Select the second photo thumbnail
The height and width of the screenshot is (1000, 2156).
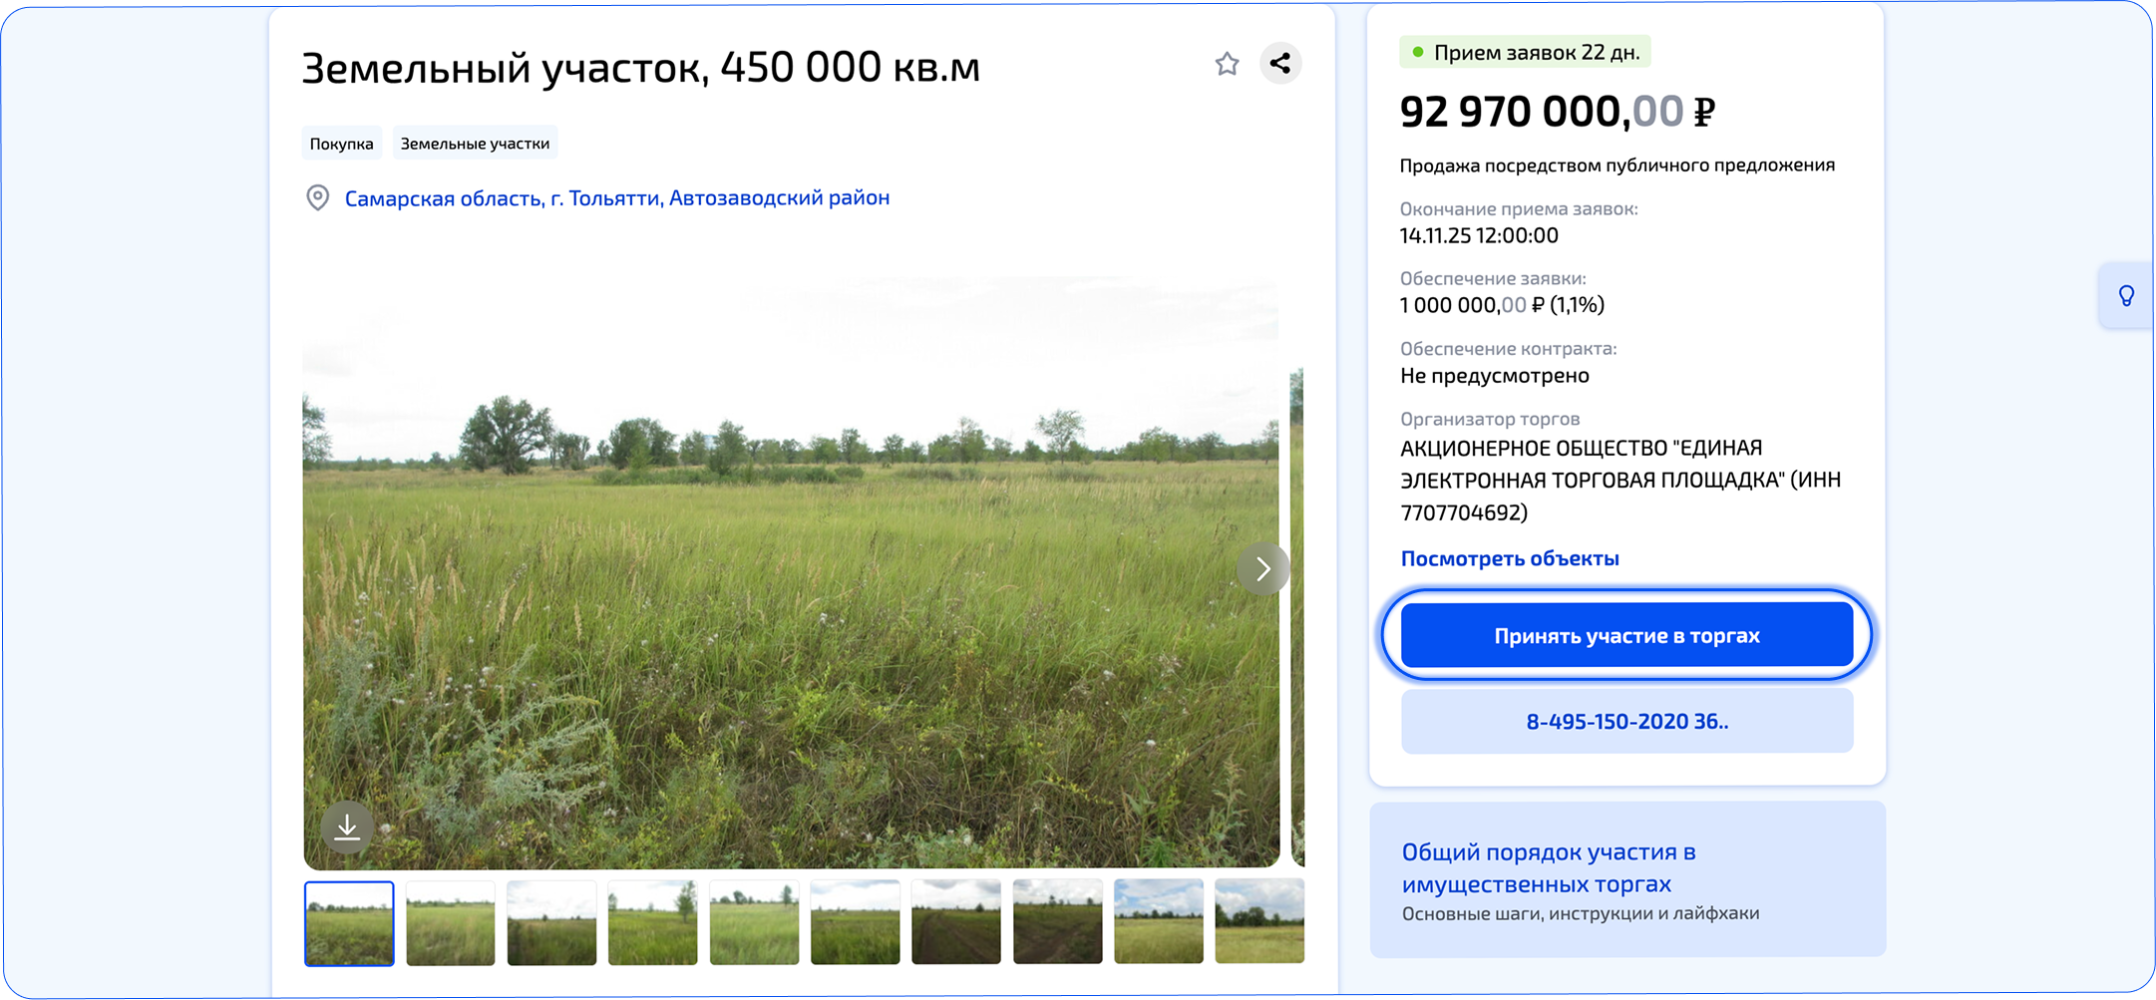(450, 923)
